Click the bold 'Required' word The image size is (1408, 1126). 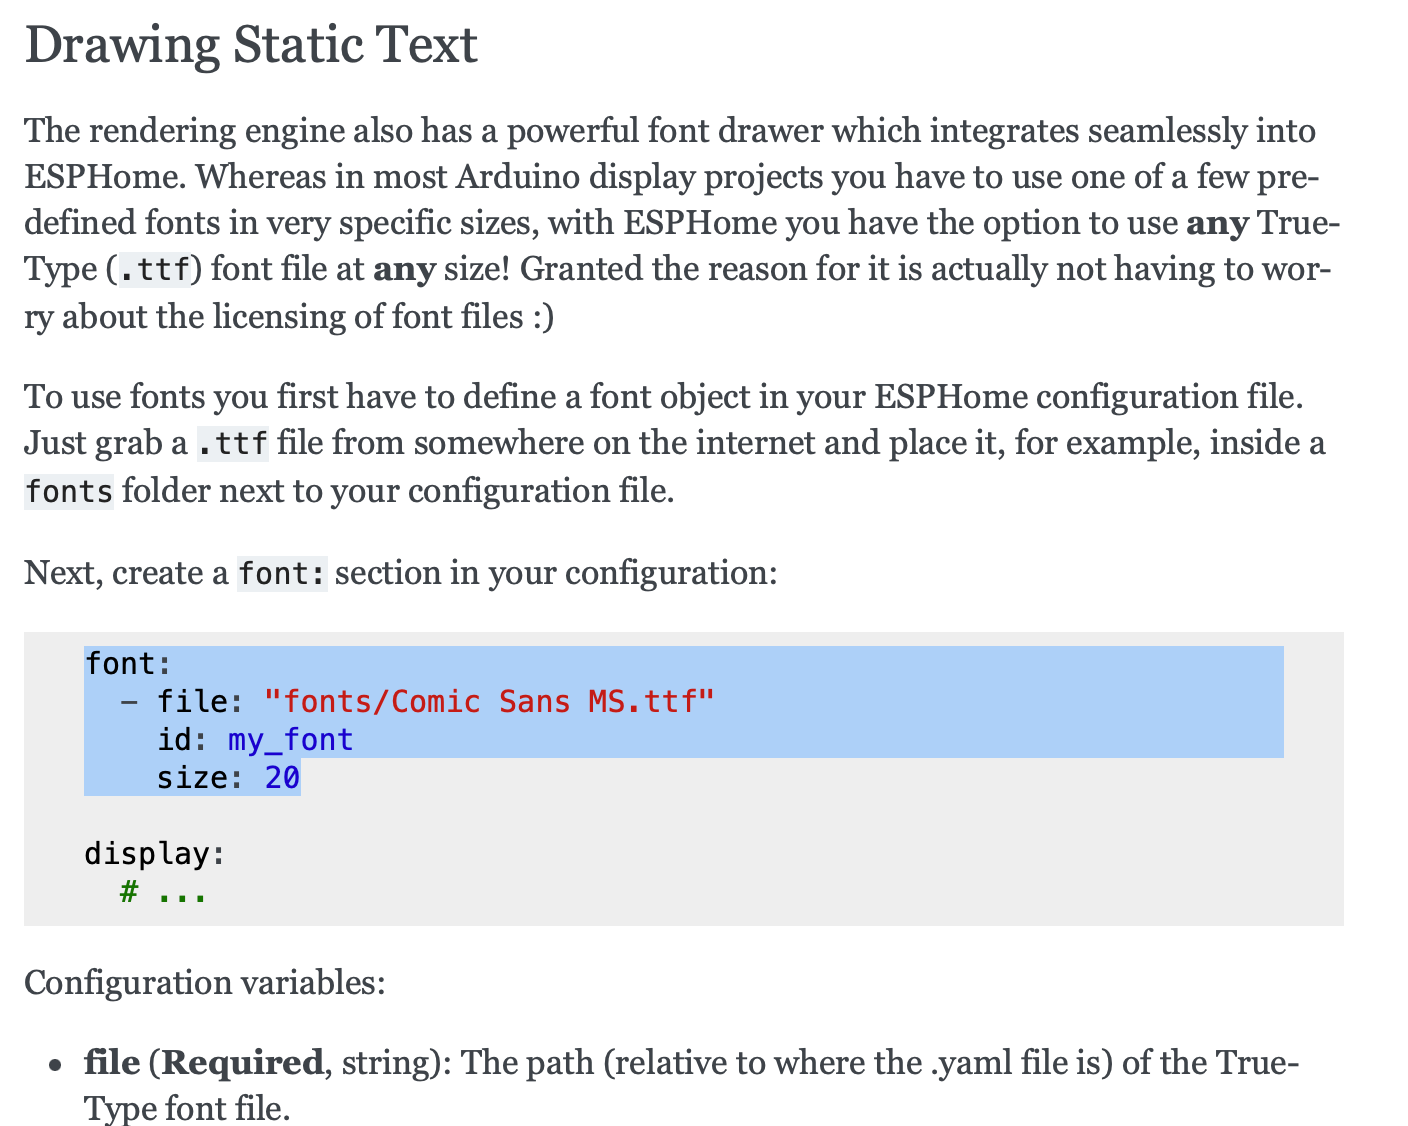point(242,1062)
